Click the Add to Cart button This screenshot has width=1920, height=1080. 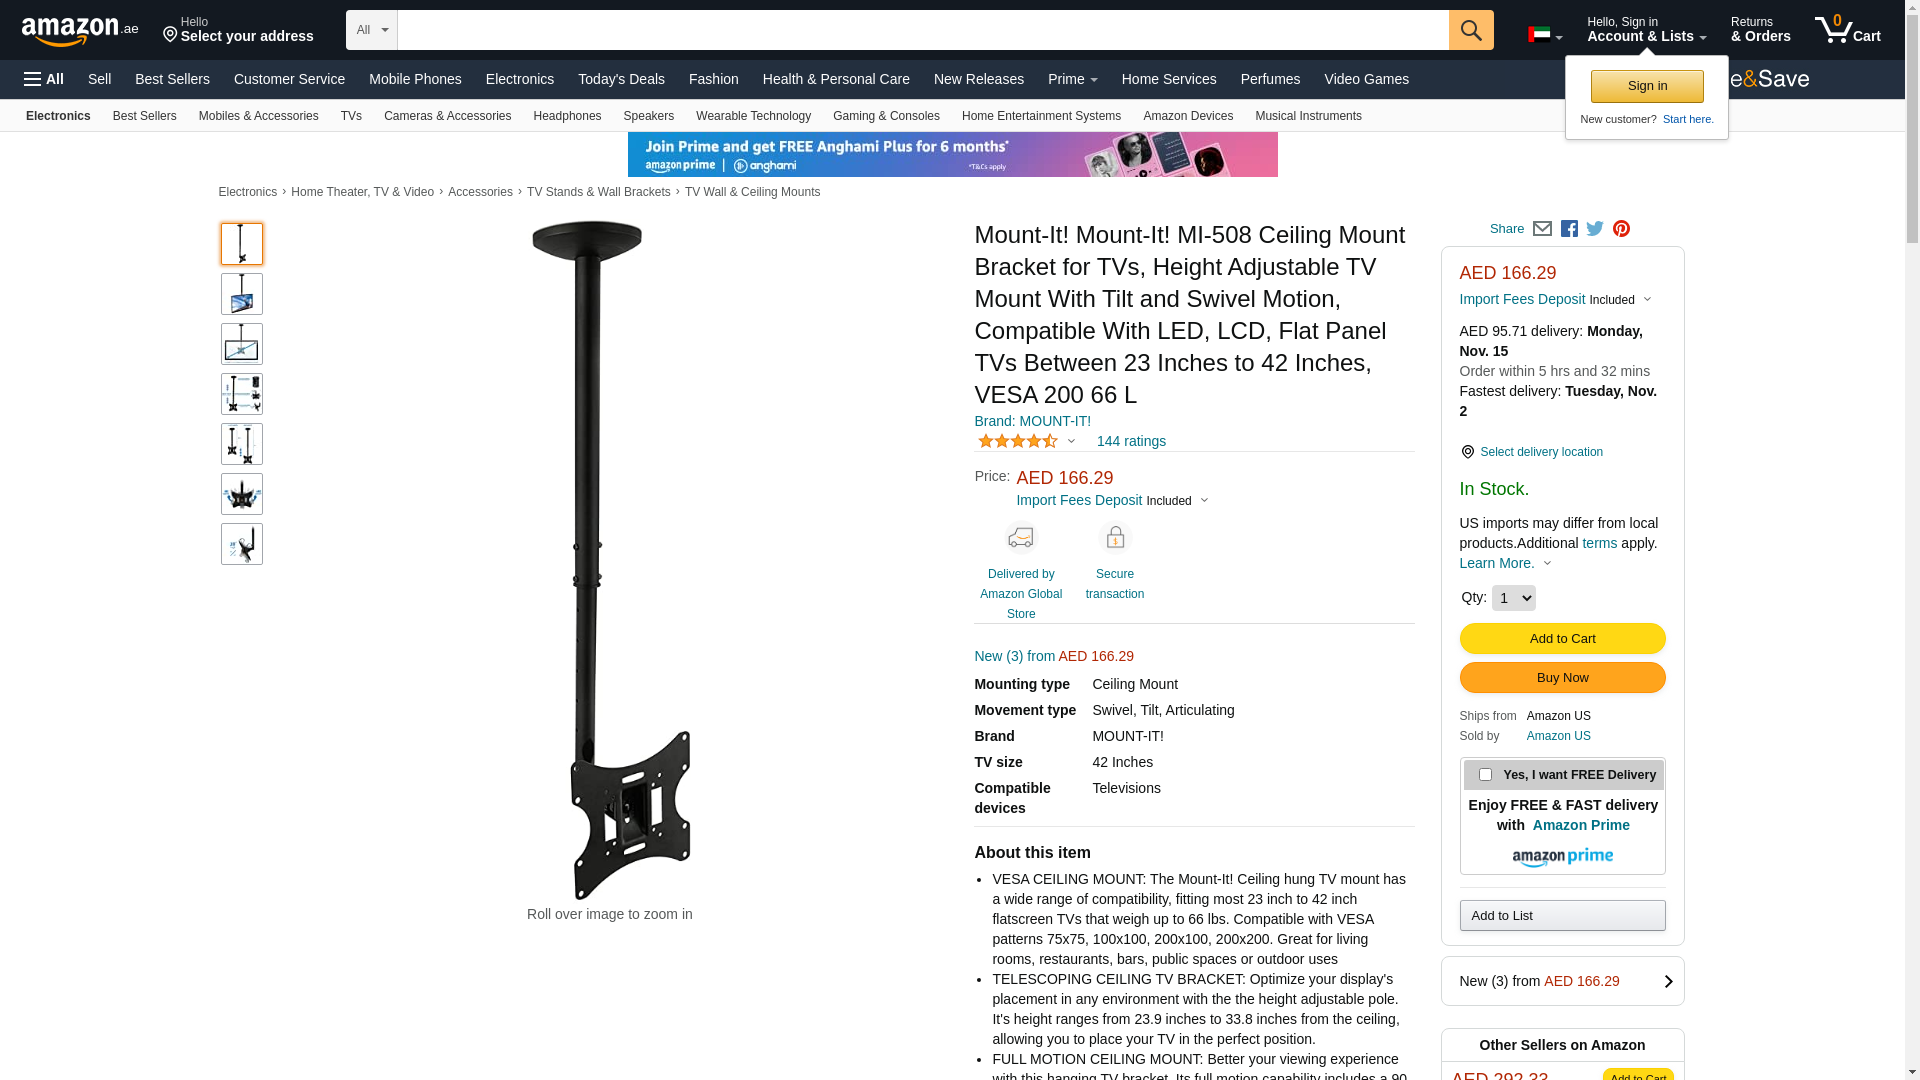[1562, 639]
